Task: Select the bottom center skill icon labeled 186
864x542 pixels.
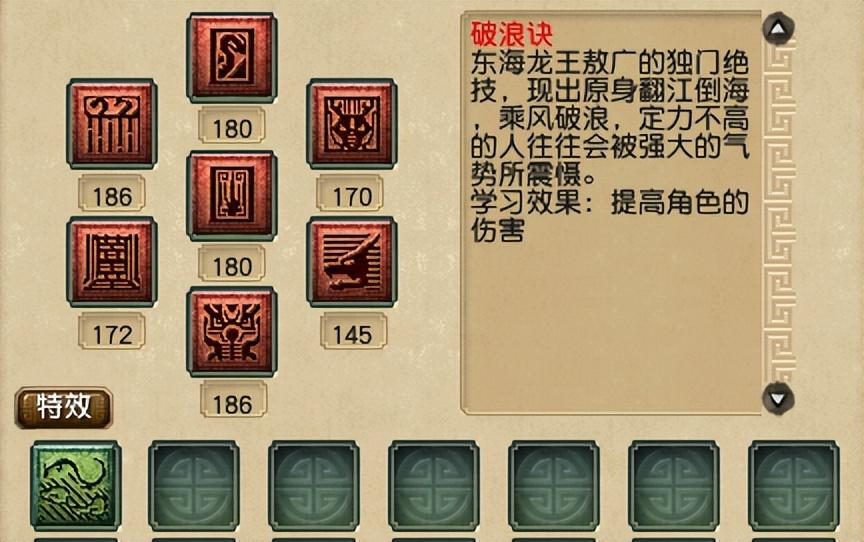Action: [231, 332]
